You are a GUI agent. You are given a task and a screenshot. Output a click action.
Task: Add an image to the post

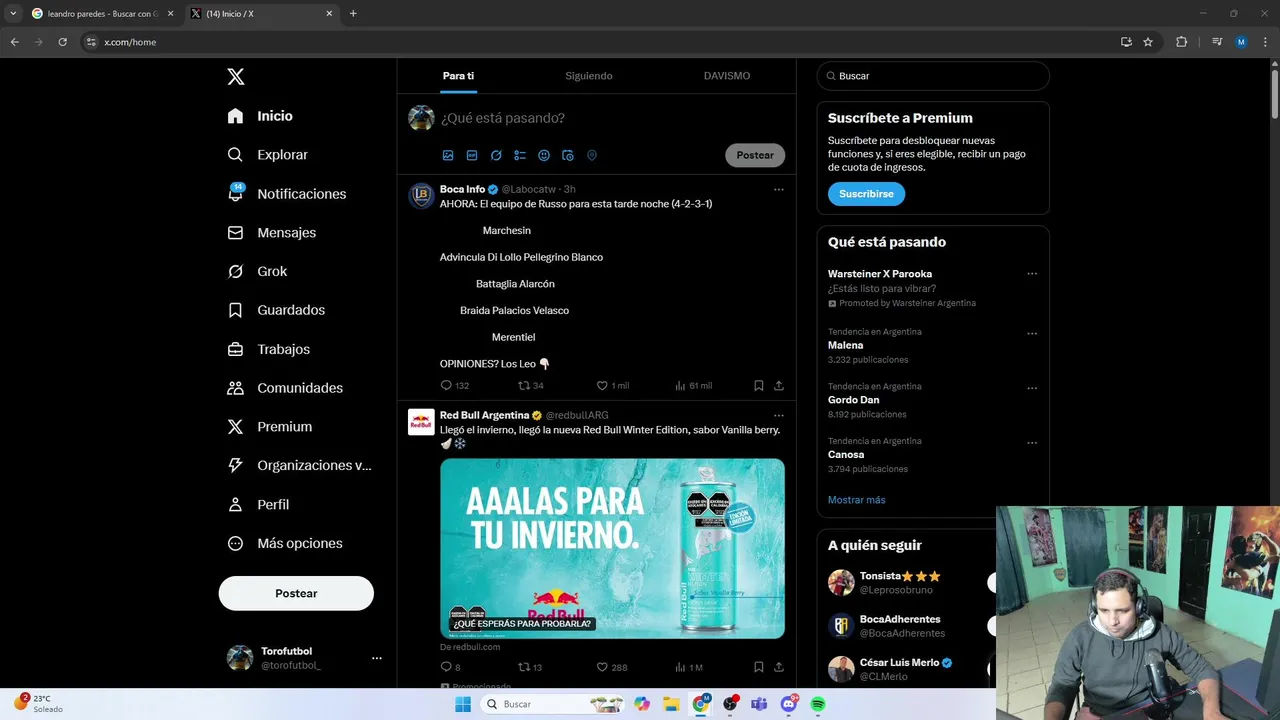coord(448,155)
